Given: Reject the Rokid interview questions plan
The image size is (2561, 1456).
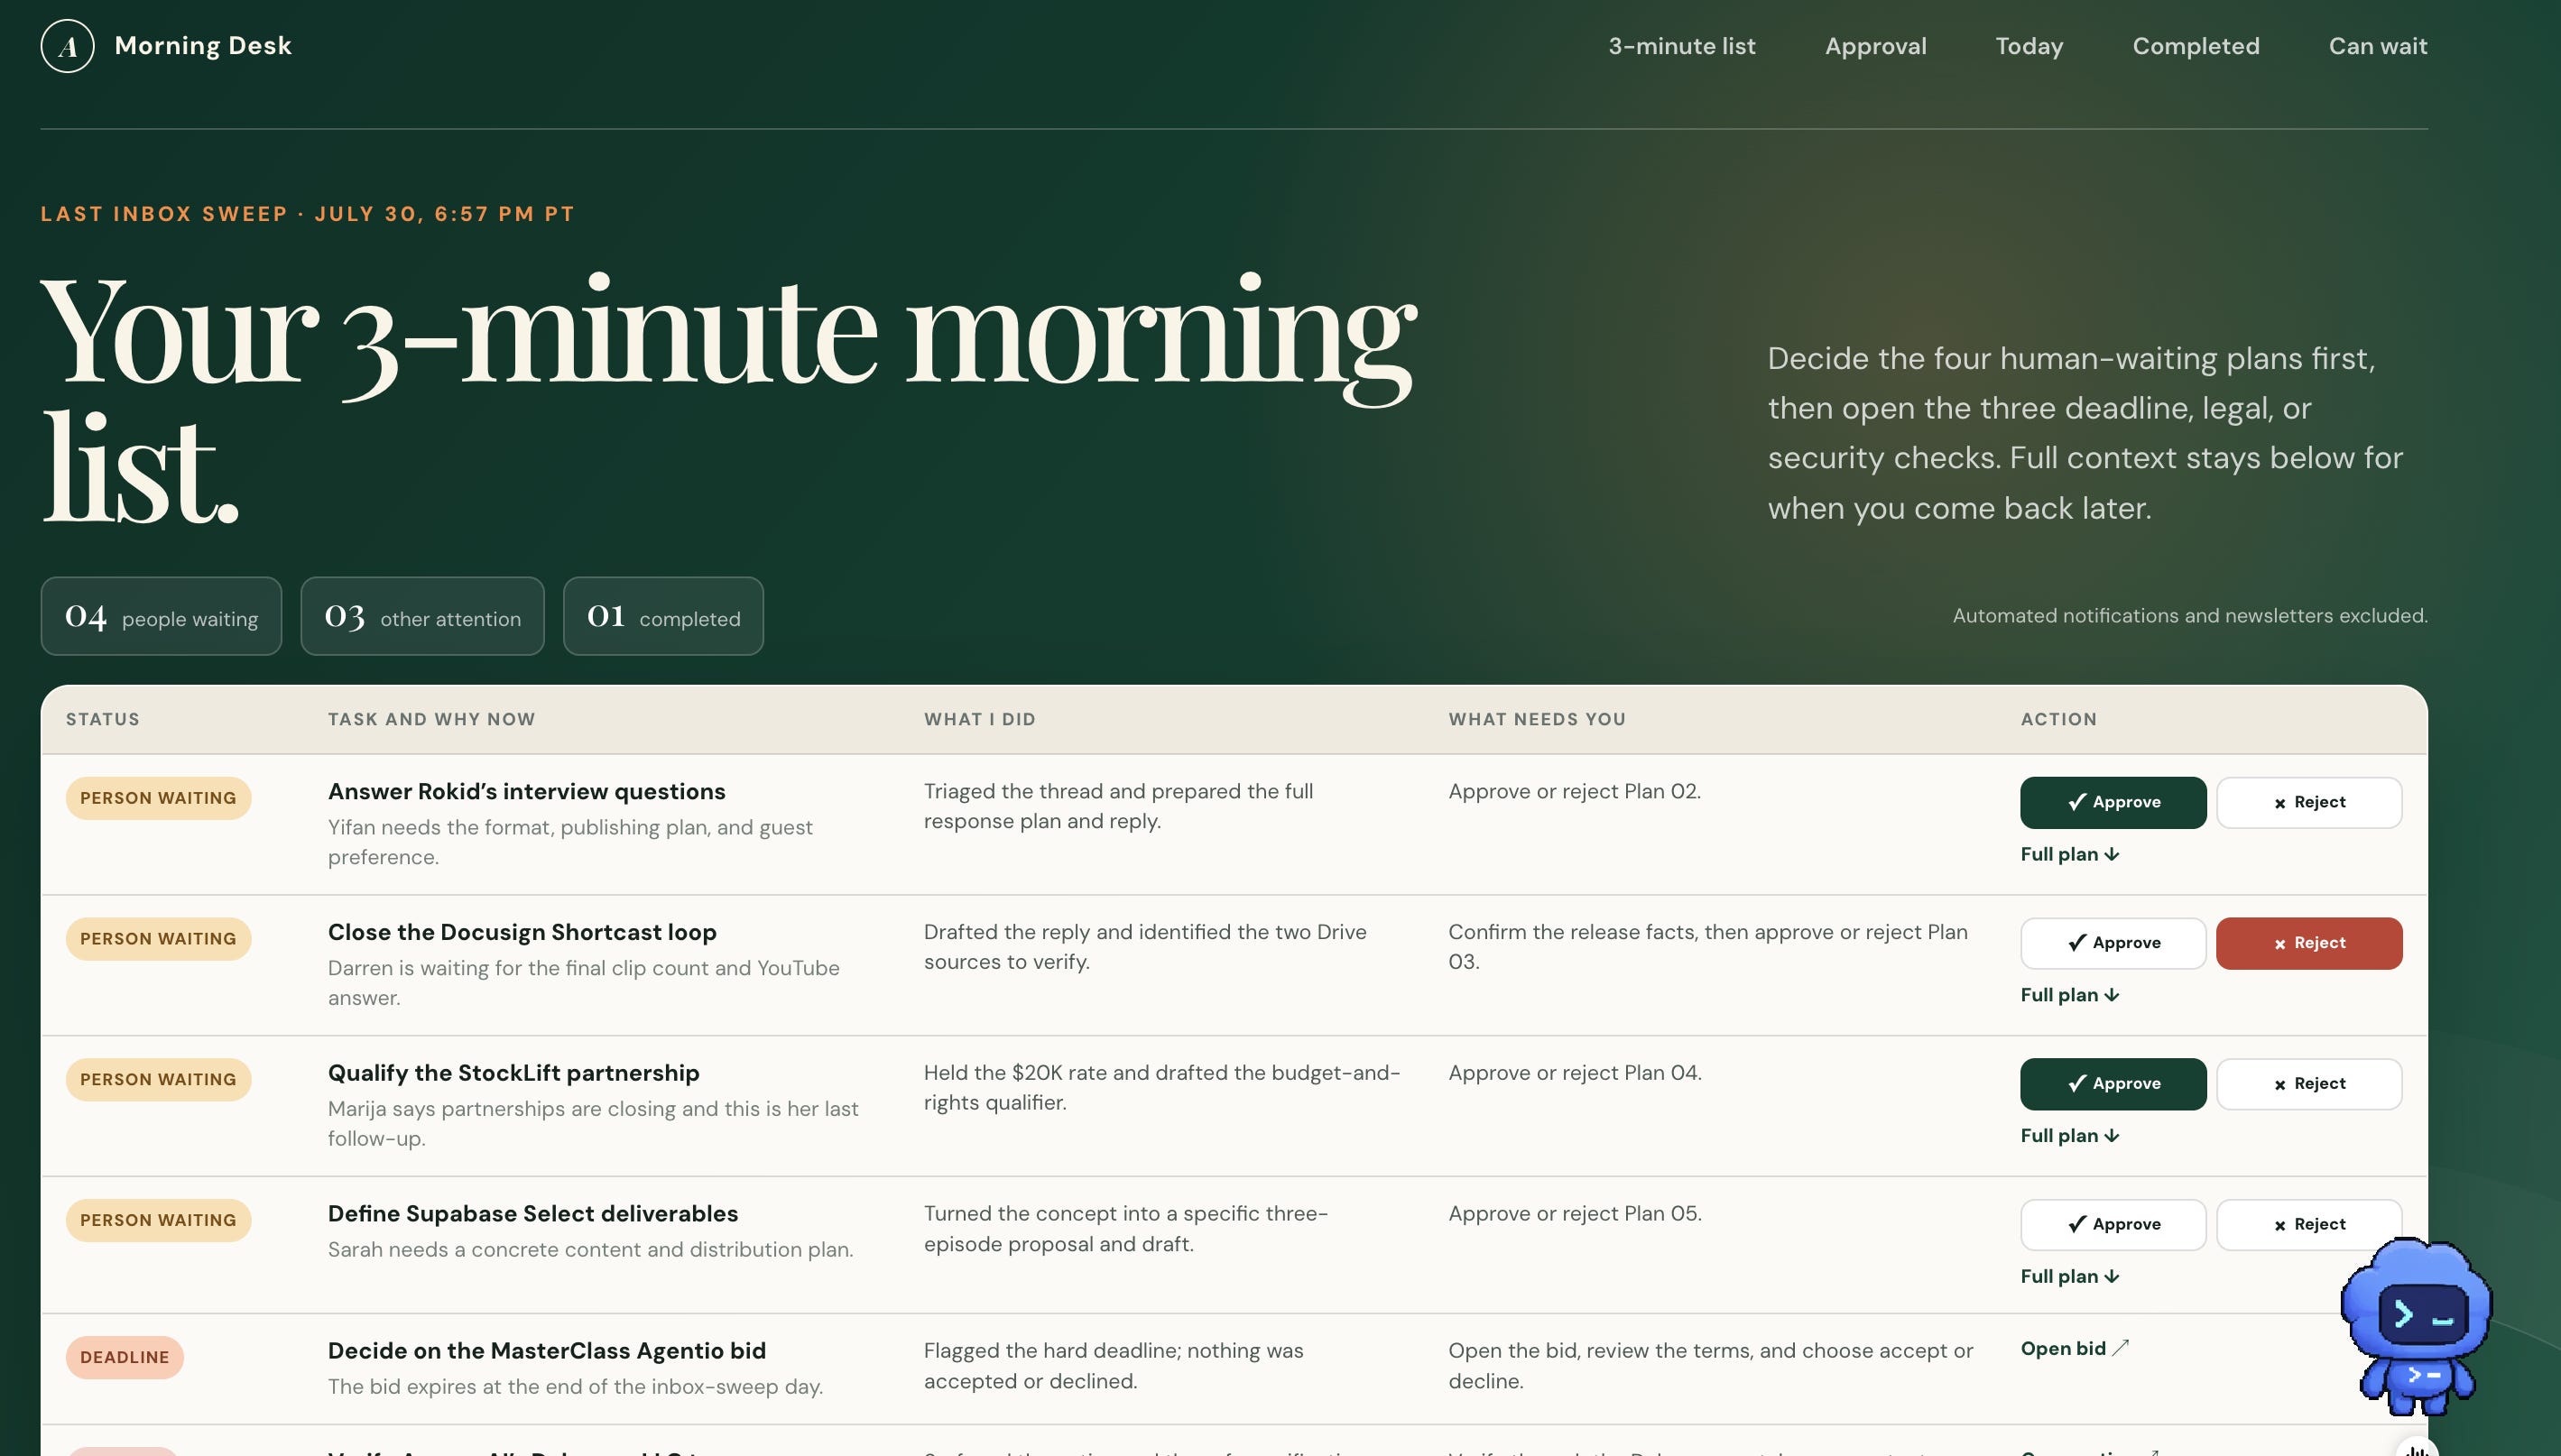Looking at the screenshot, I should tap(2309, 802).
